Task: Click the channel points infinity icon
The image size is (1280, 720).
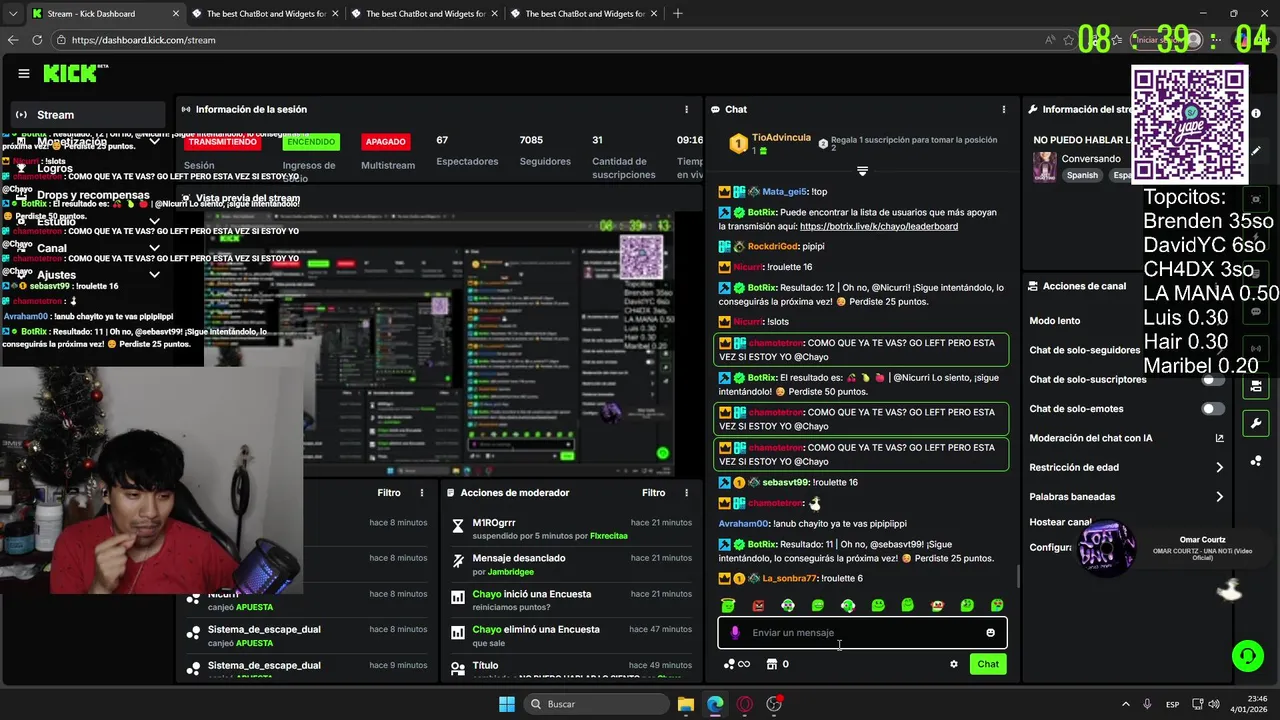Action: [x=737, y=664]
